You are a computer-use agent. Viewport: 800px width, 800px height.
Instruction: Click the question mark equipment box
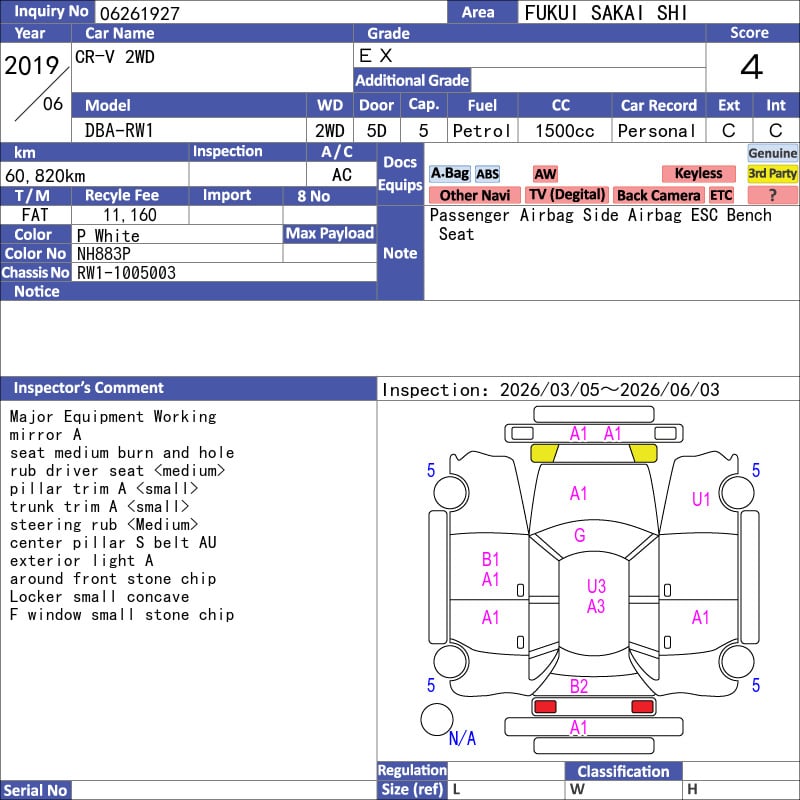[773, 195]
